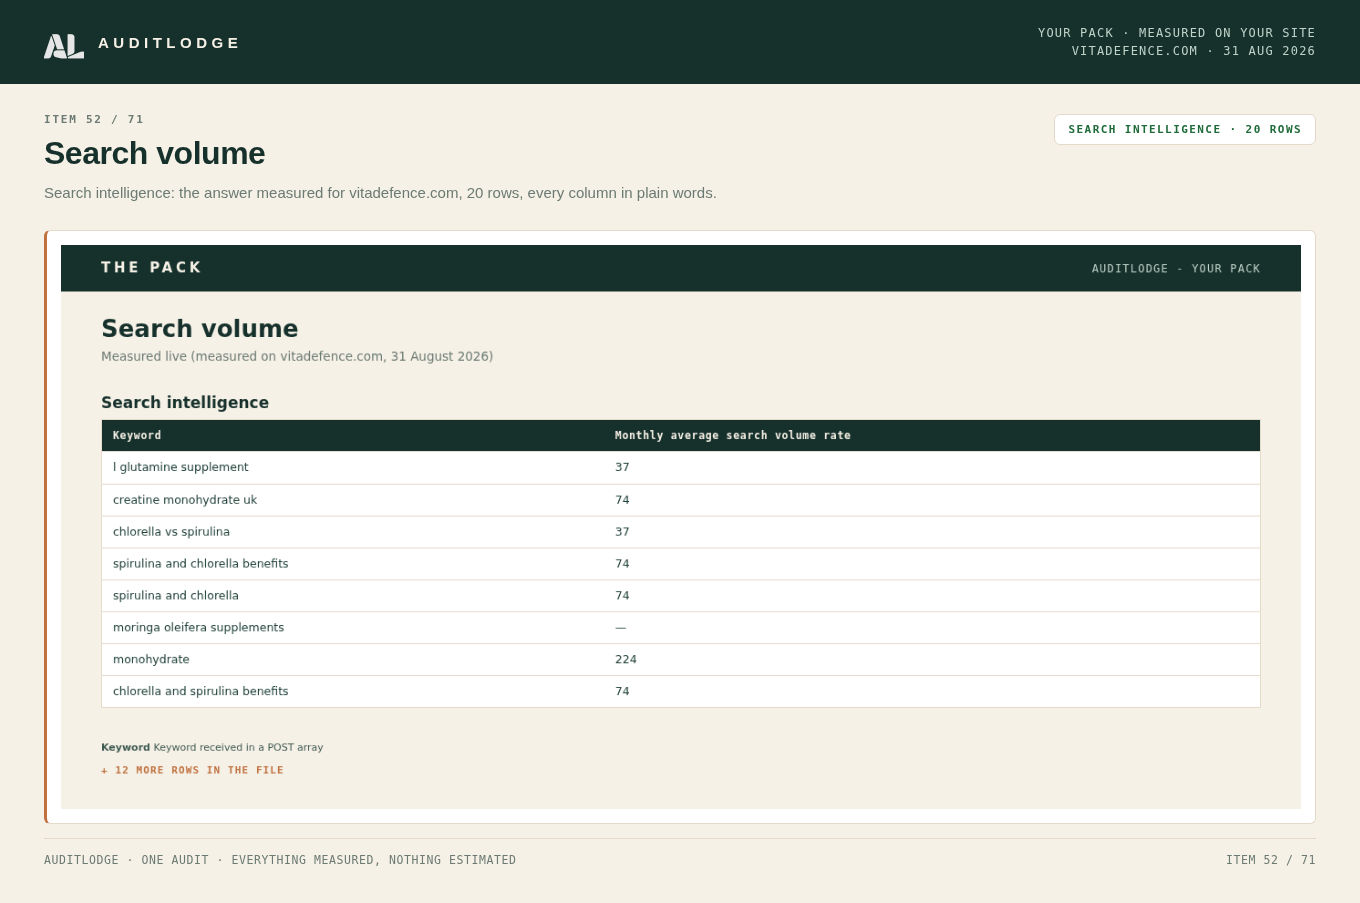The width and height of the screenshot is (1360, 903).
Task: Select the 'Measured live' subtitle line
Action: click(297, 357)
